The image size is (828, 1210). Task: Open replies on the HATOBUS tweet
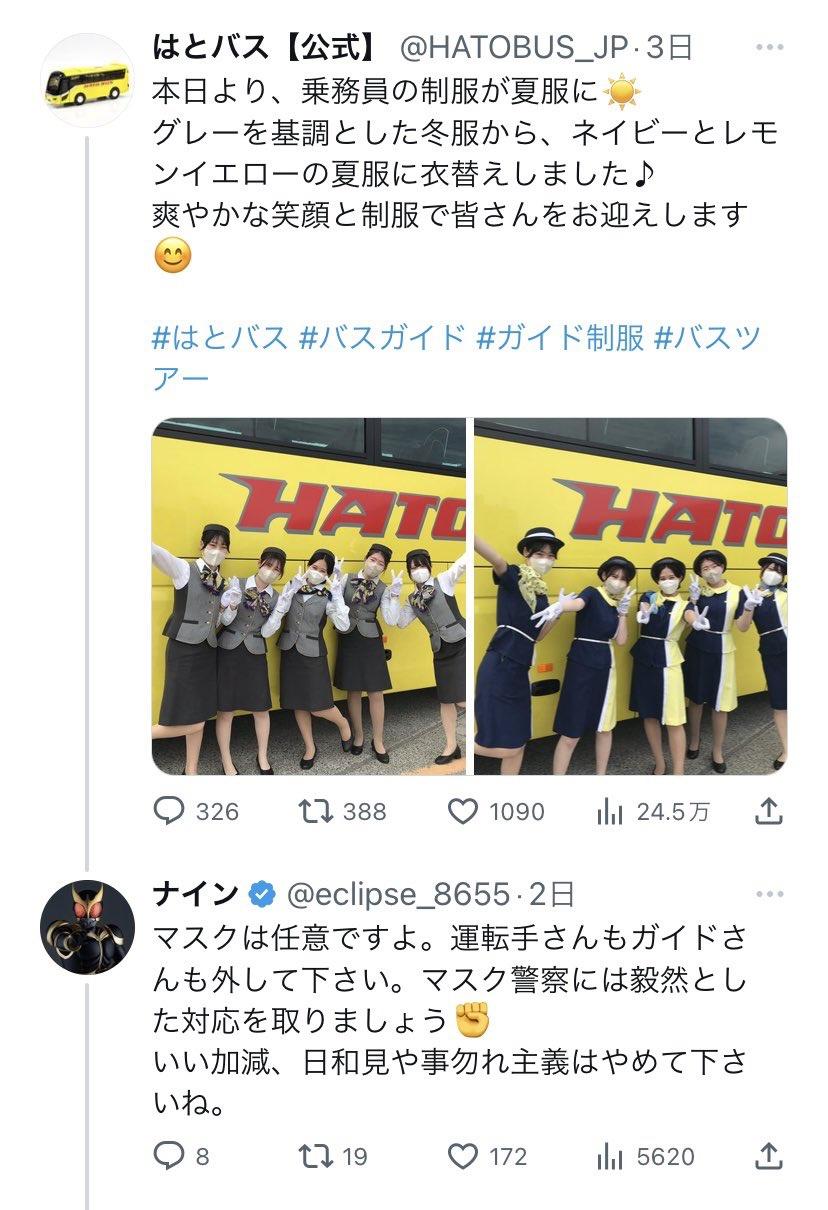(x=196, y=811)
